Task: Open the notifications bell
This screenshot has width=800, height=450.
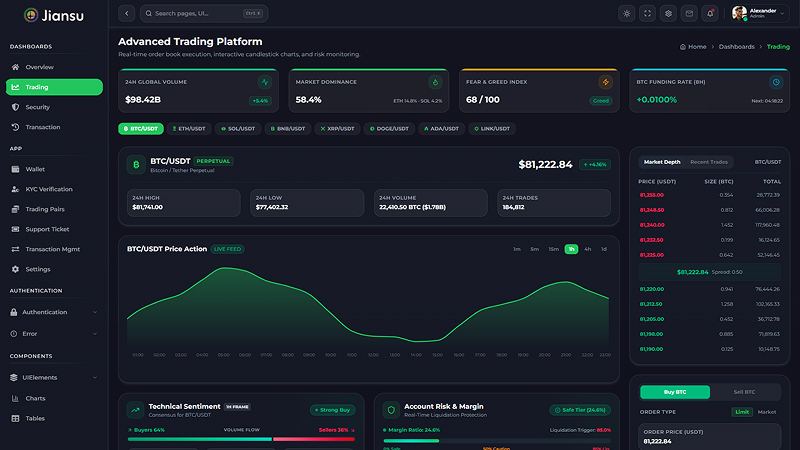Action: click(x=710, y=14)
